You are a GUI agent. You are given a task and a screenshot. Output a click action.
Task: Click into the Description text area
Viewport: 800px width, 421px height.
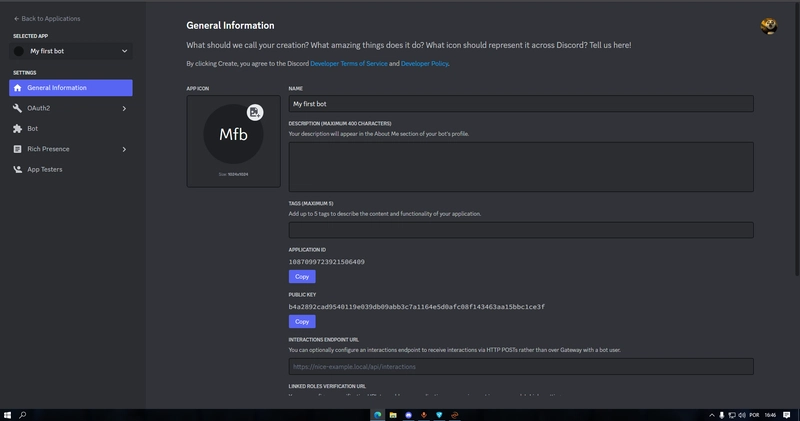pos(521,167)
